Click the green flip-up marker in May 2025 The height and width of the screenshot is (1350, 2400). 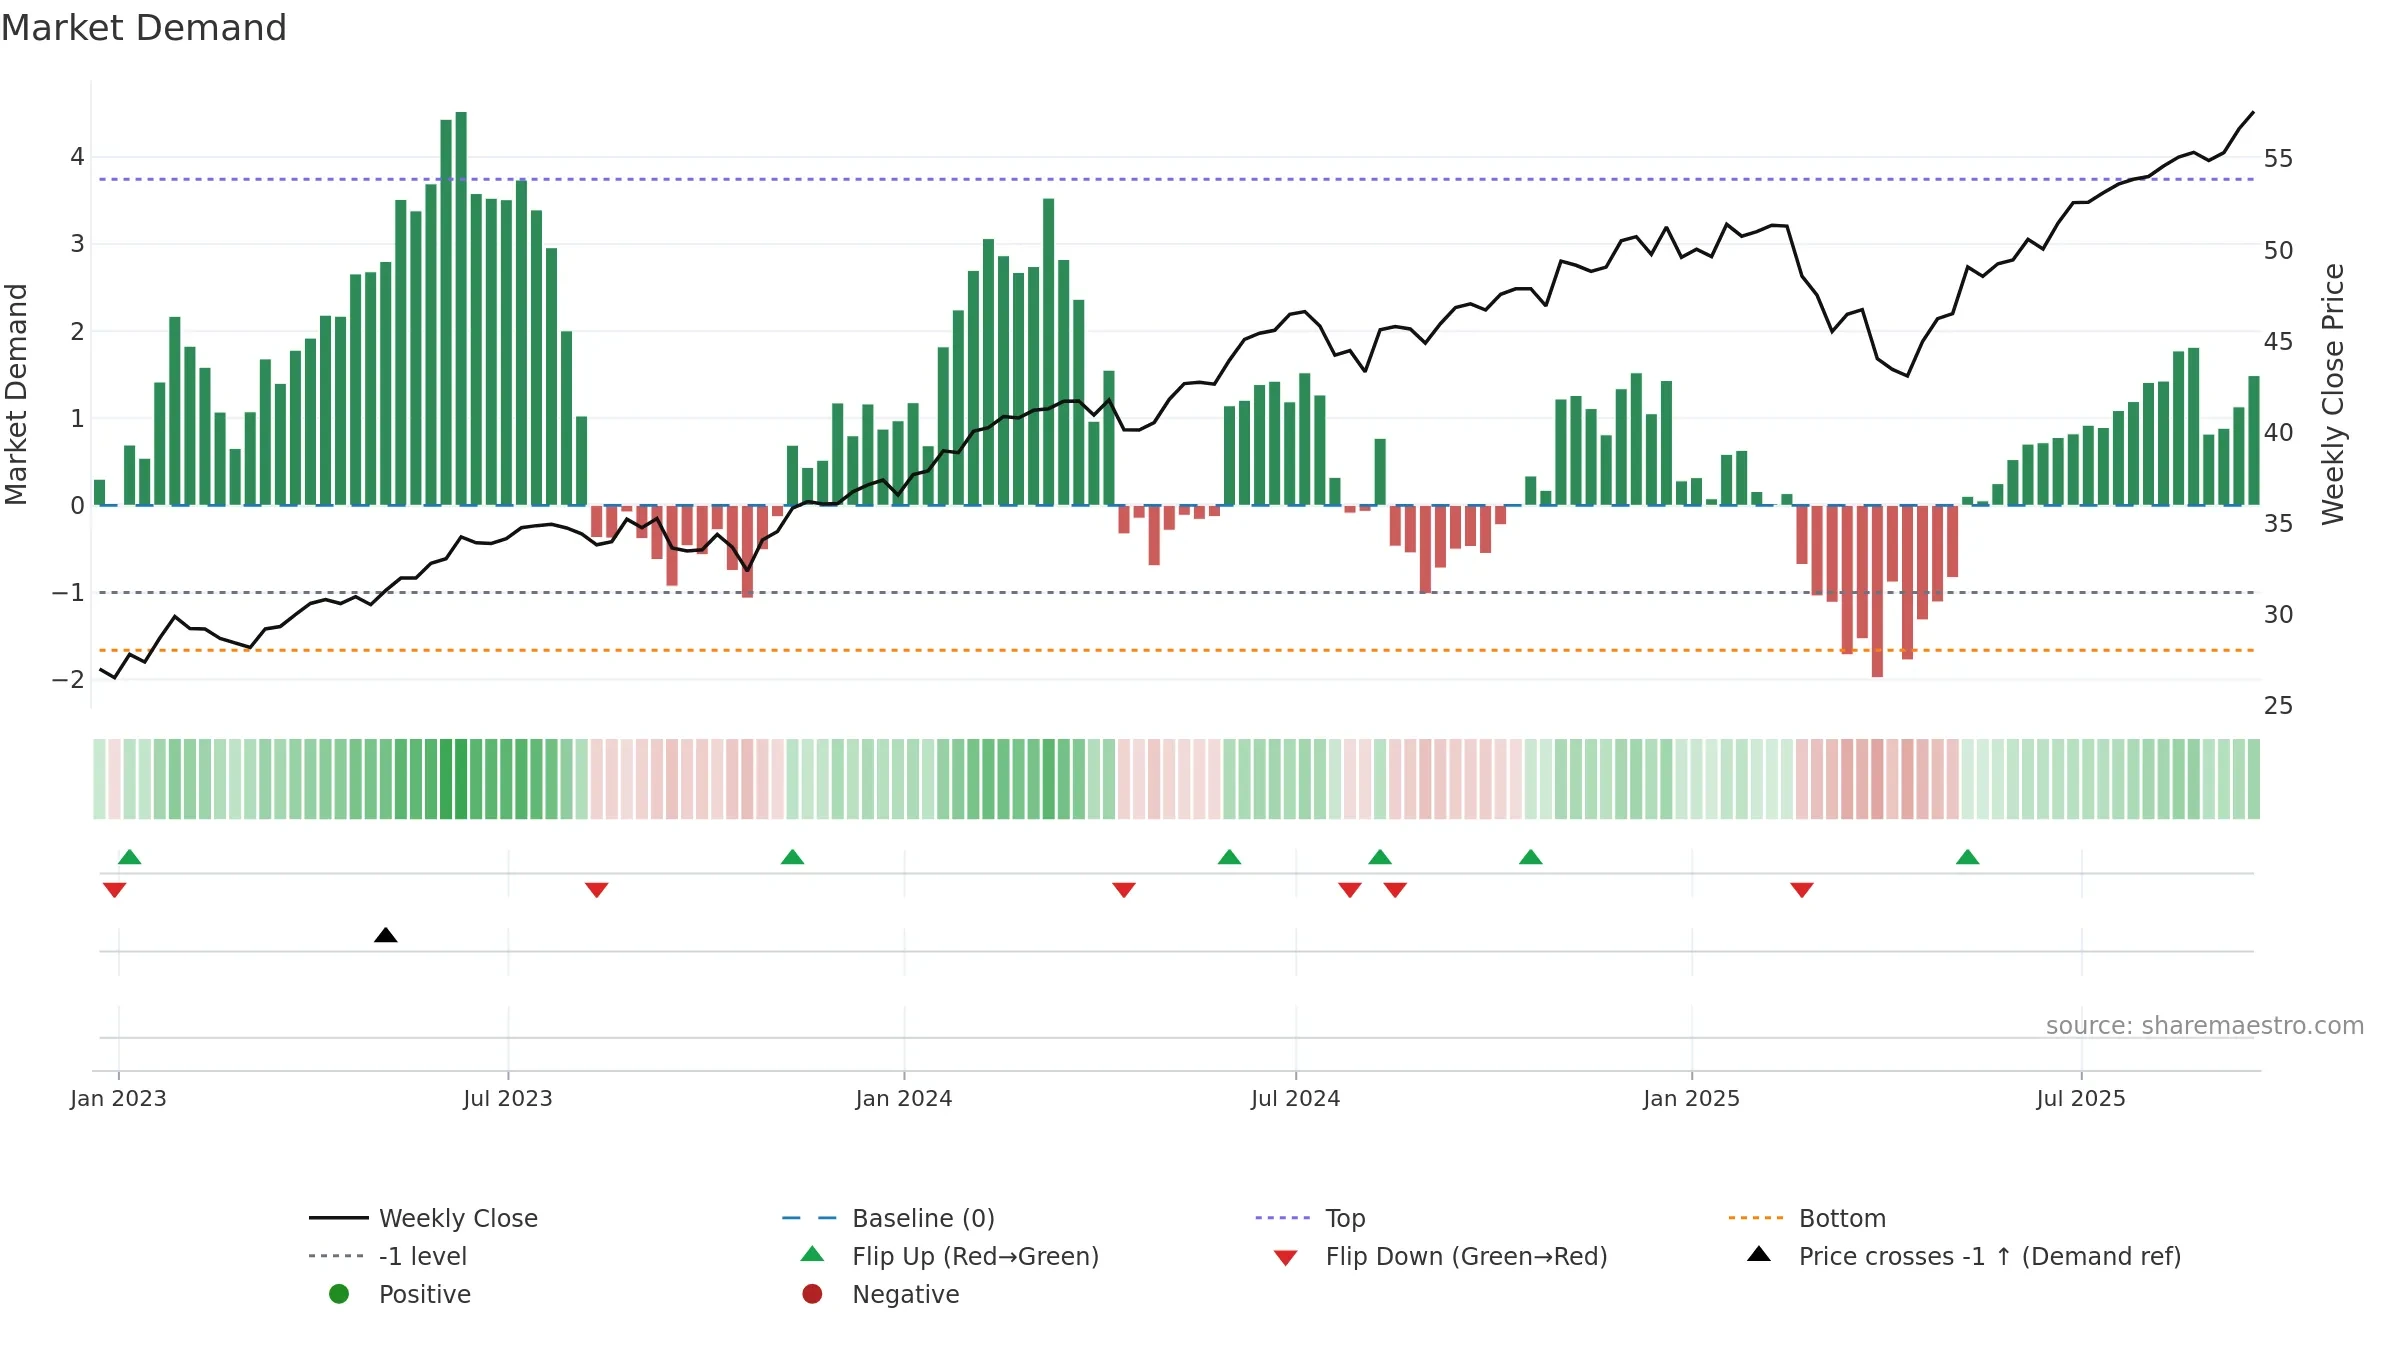[x=1968, y=857]
